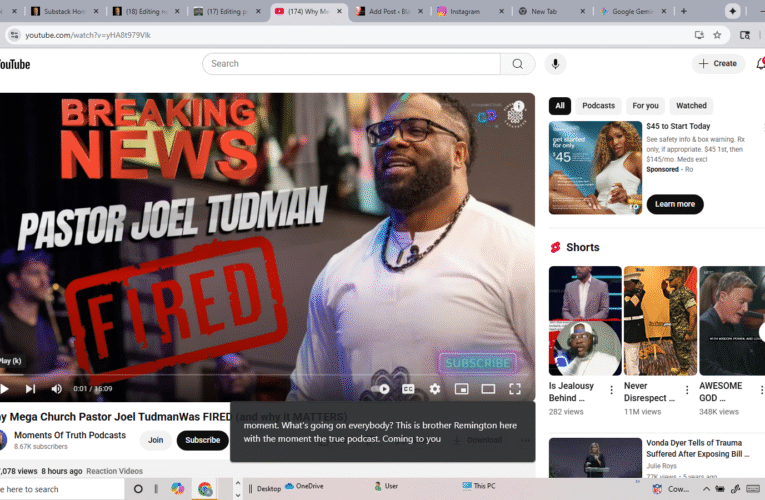The image size is (765, 500).
Task: Select the Watched filter chip
Action: (x=691, y=105)
